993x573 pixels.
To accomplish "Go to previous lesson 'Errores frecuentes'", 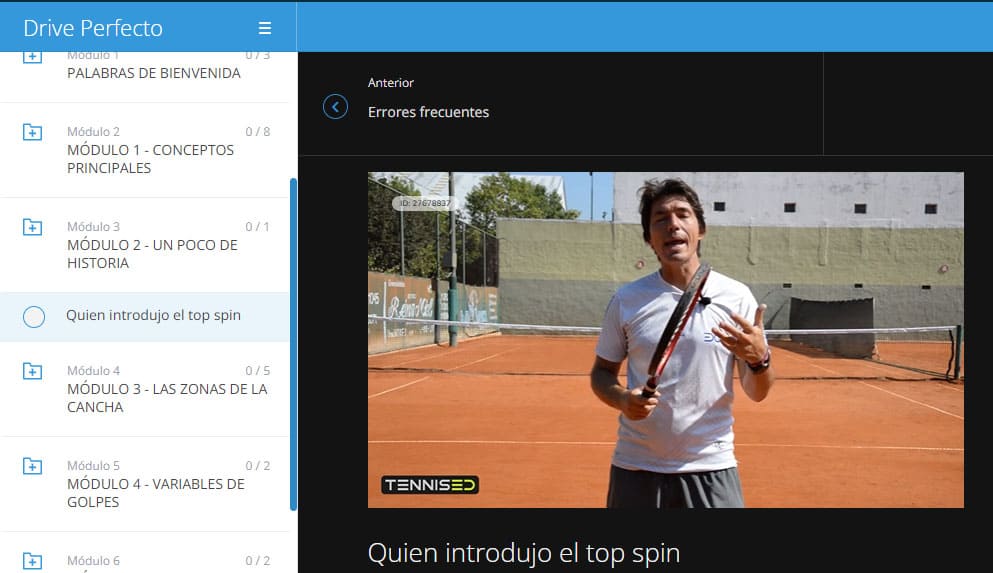I will [428, 112].
